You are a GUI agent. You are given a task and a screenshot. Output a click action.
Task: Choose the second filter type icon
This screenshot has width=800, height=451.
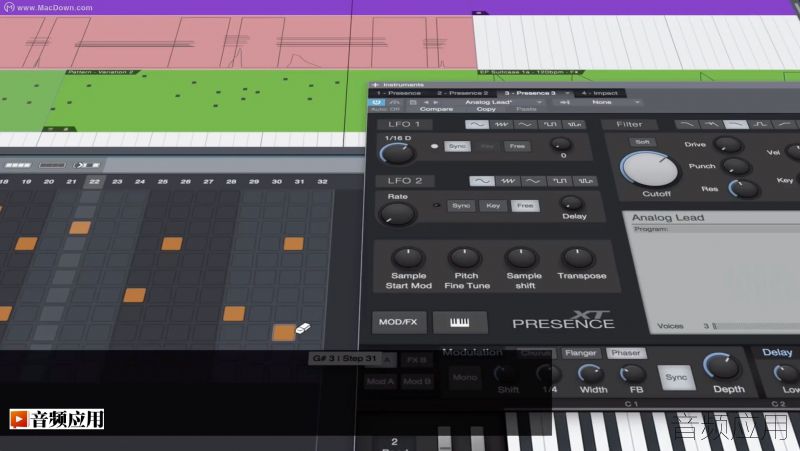(711, 124)
